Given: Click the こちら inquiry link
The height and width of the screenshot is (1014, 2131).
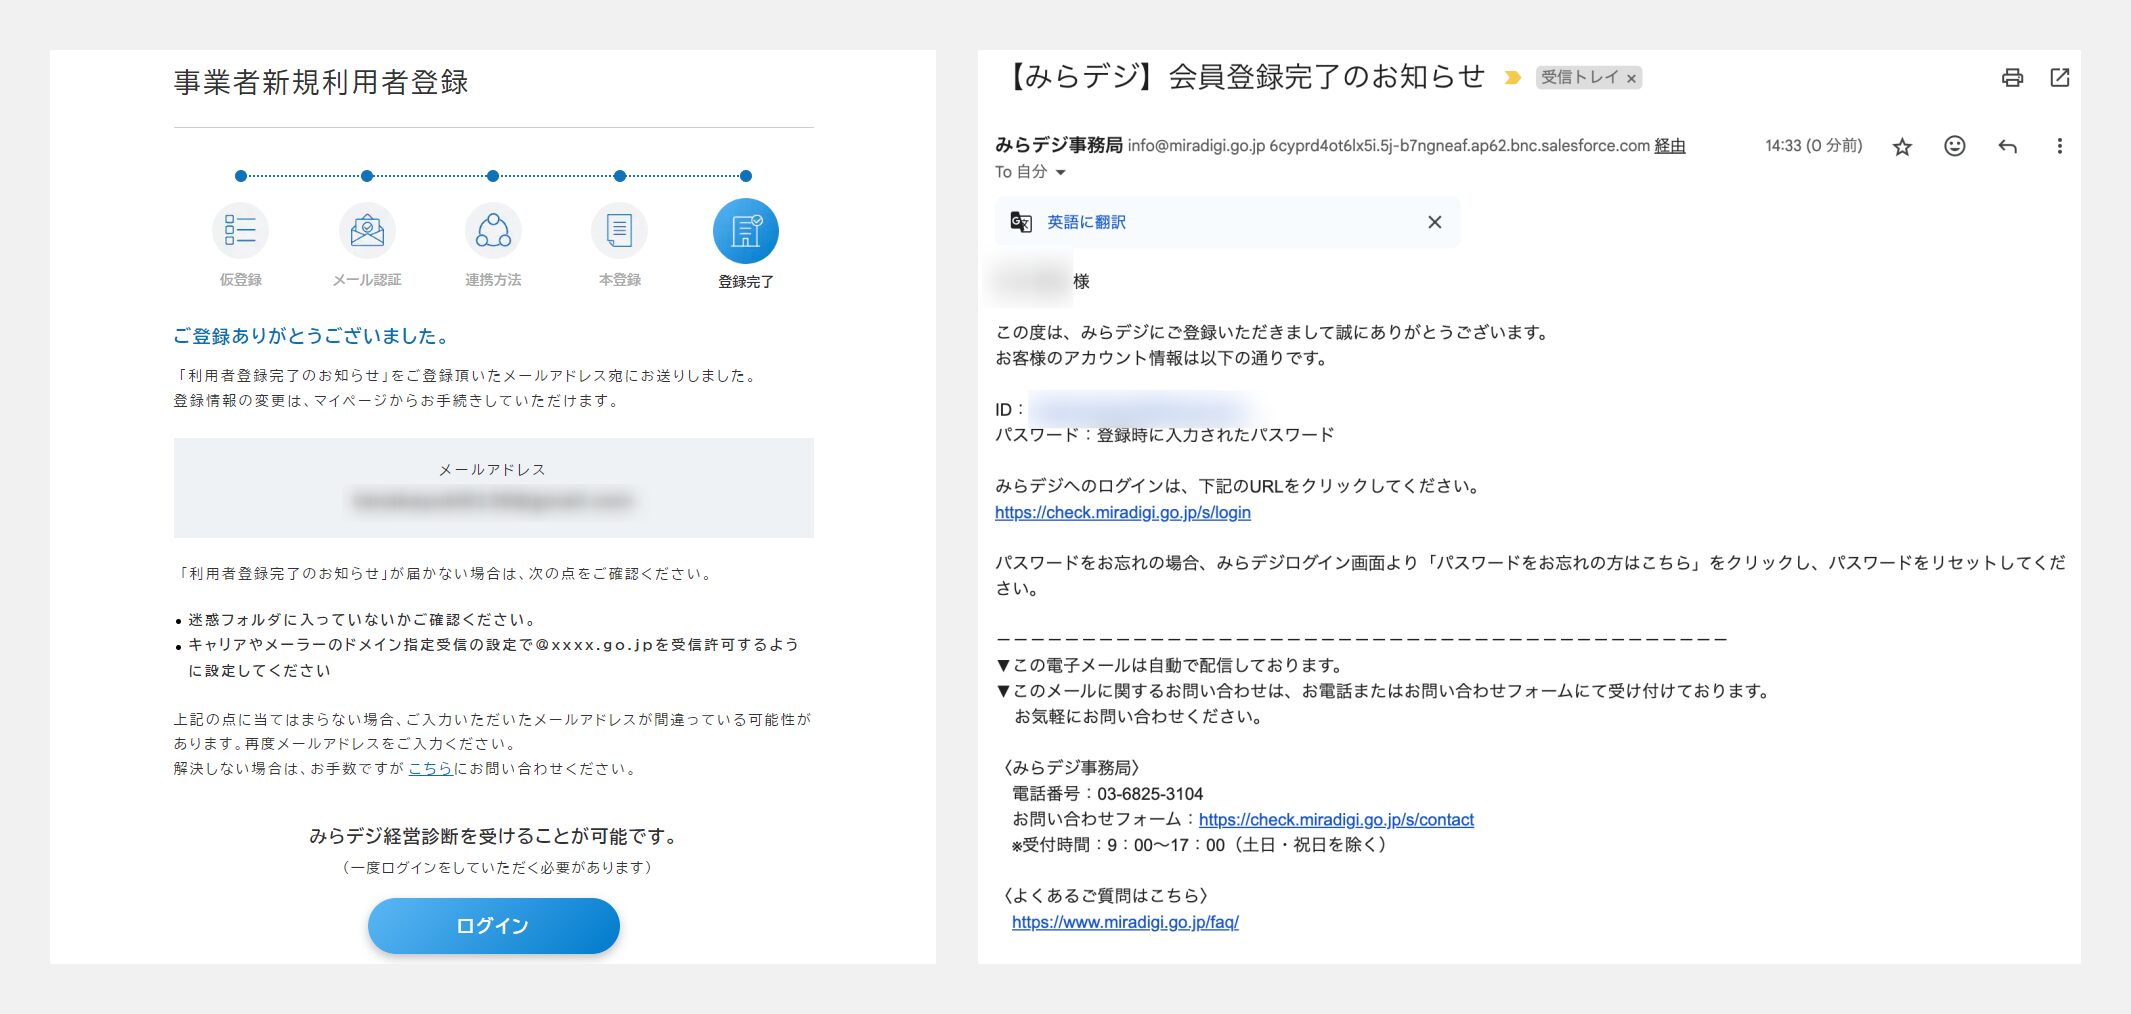Looking at the screenshot, I should click(430, 768).
